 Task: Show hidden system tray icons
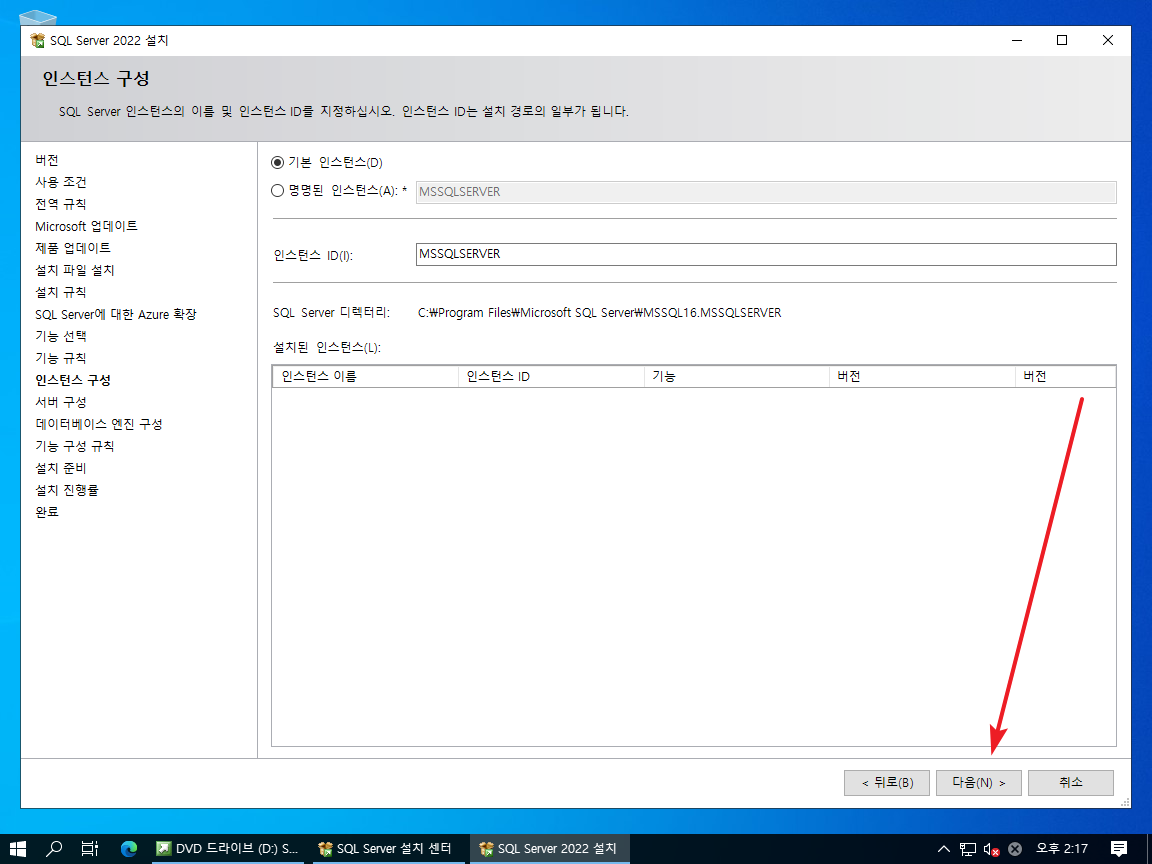(x=944, y=849)
